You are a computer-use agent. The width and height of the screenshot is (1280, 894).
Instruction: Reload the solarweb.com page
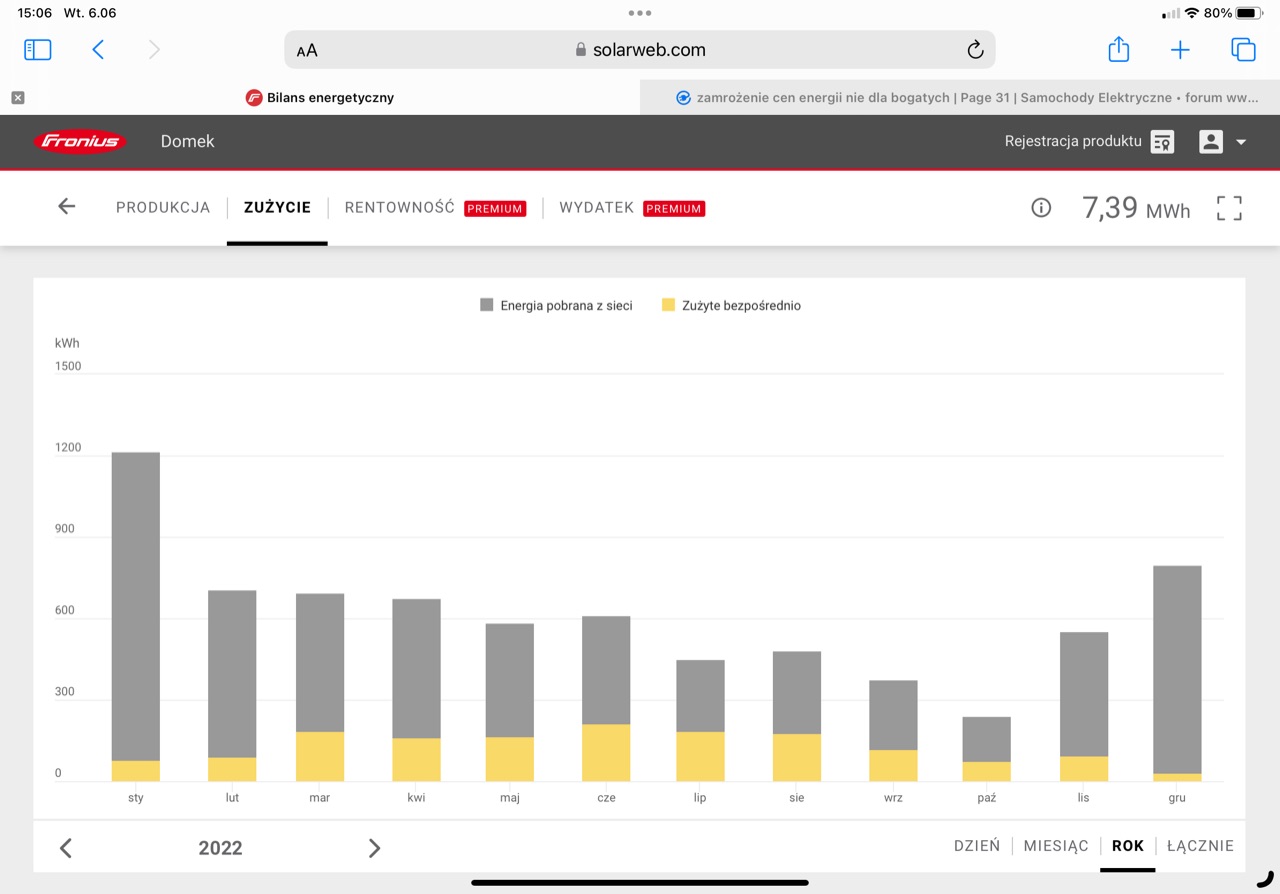tap(975, 50)
